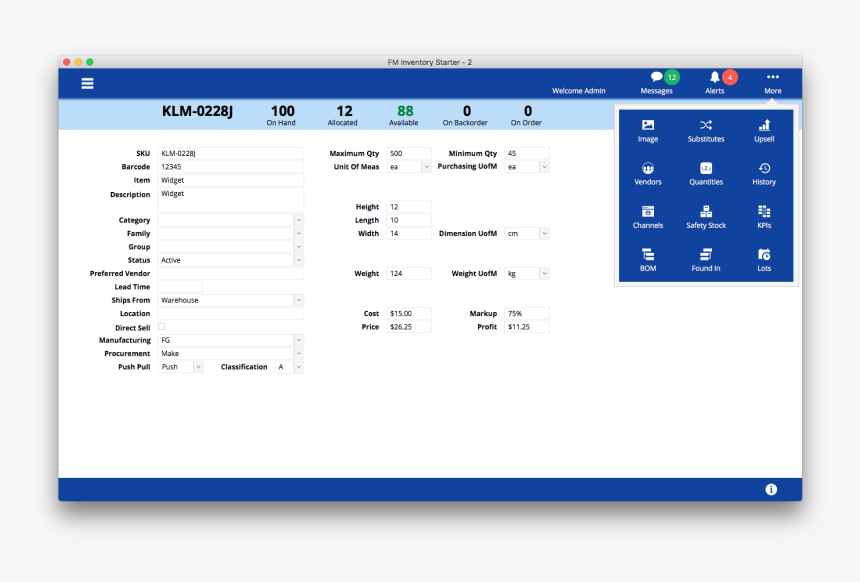Click the info button in footer
The image size is (860, 582).
771,489
